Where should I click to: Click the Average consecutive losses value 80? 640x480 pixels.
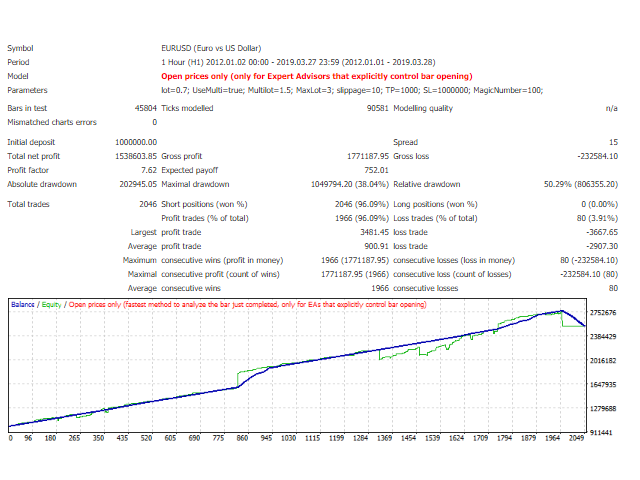click(613, 288)
